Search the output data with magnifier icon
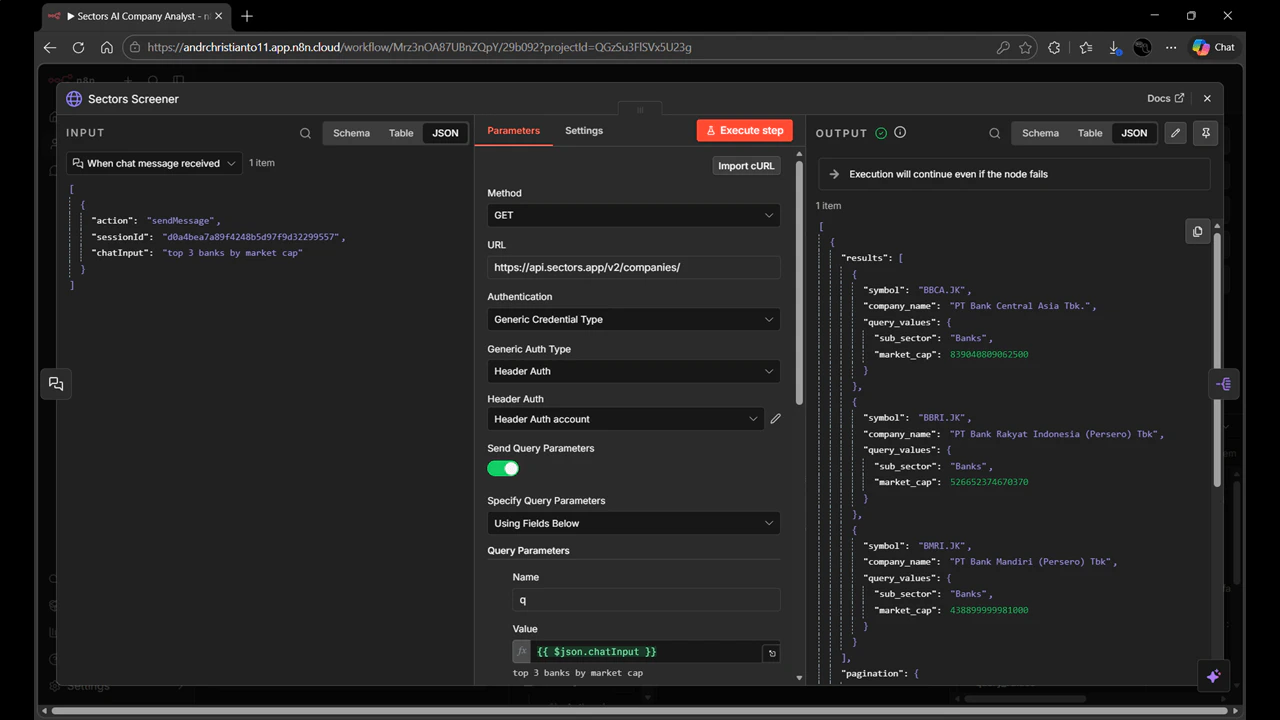 click(994, 133)
